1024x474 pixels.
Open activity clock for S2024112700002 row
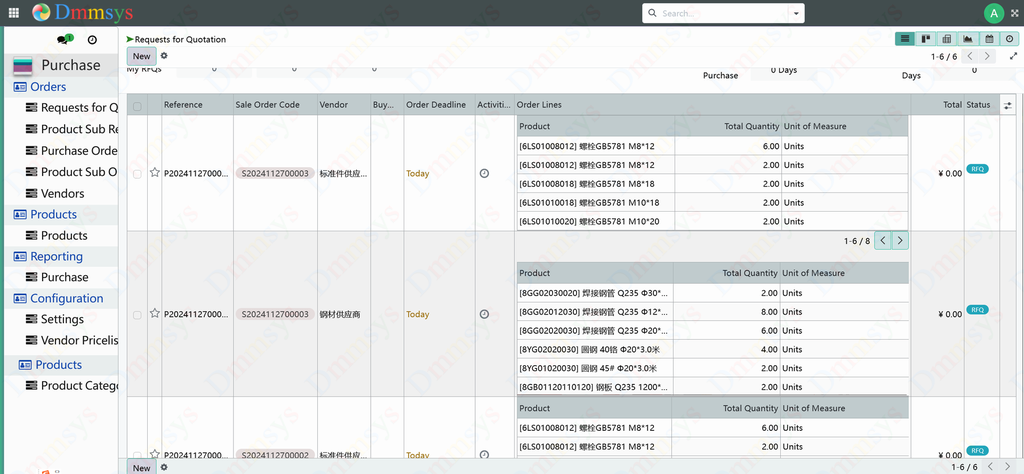coord(484,455)
